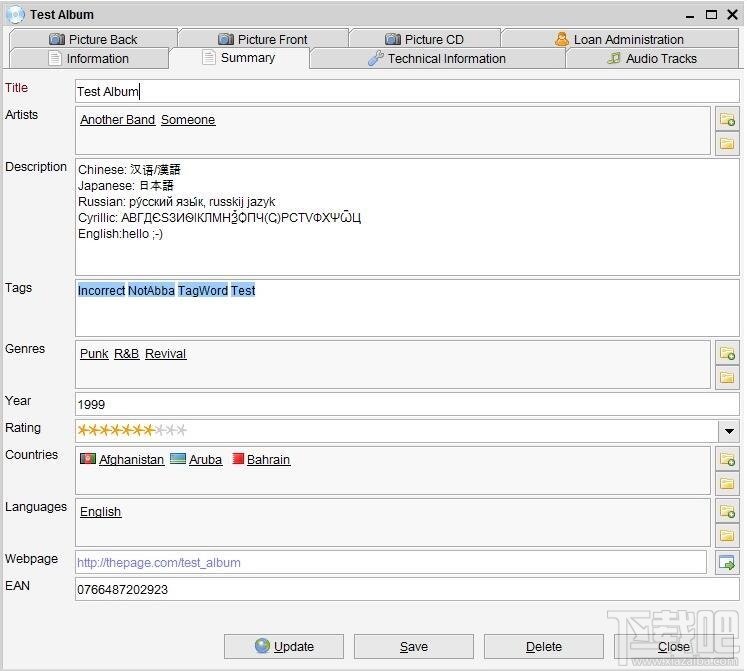Click the Save button
747x671 pixels.
coord(414,646)
